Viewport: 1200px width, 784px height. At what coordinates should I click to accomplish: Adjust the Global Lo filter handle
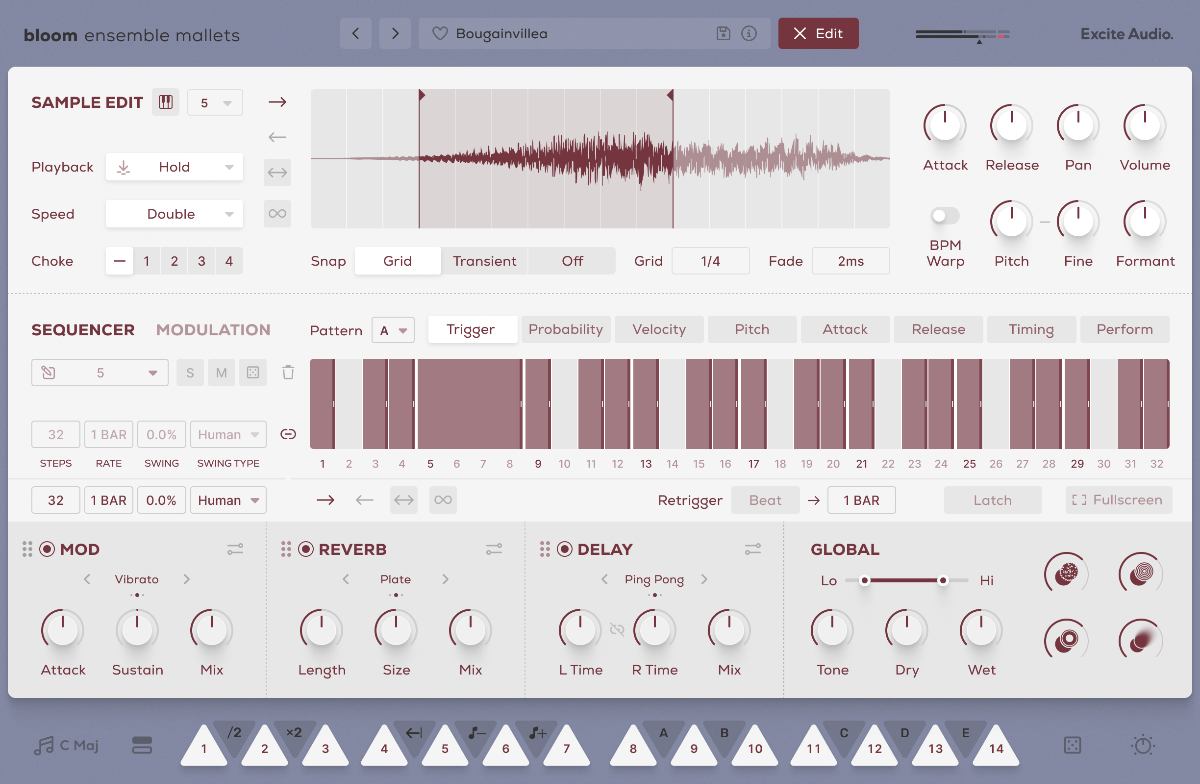click(x=865, y=580)
